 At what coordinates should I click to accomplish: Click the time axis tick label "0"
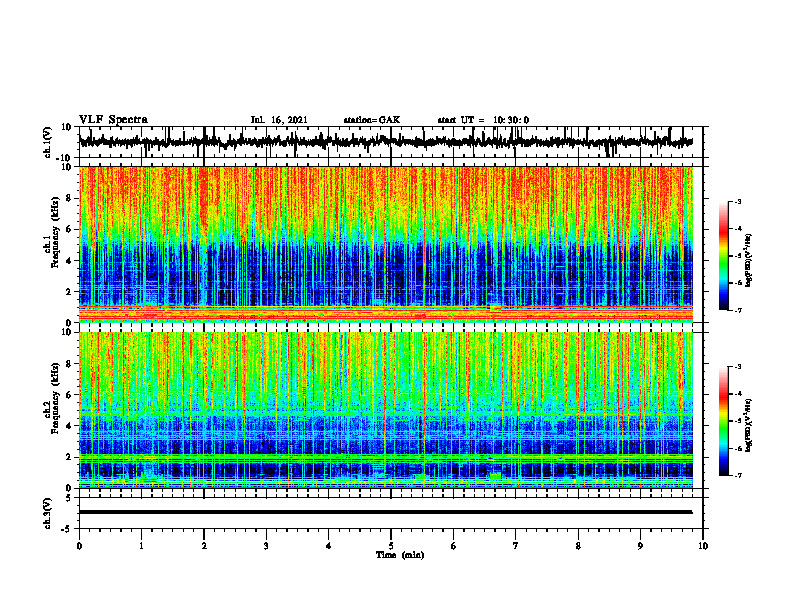pos(79,546)
